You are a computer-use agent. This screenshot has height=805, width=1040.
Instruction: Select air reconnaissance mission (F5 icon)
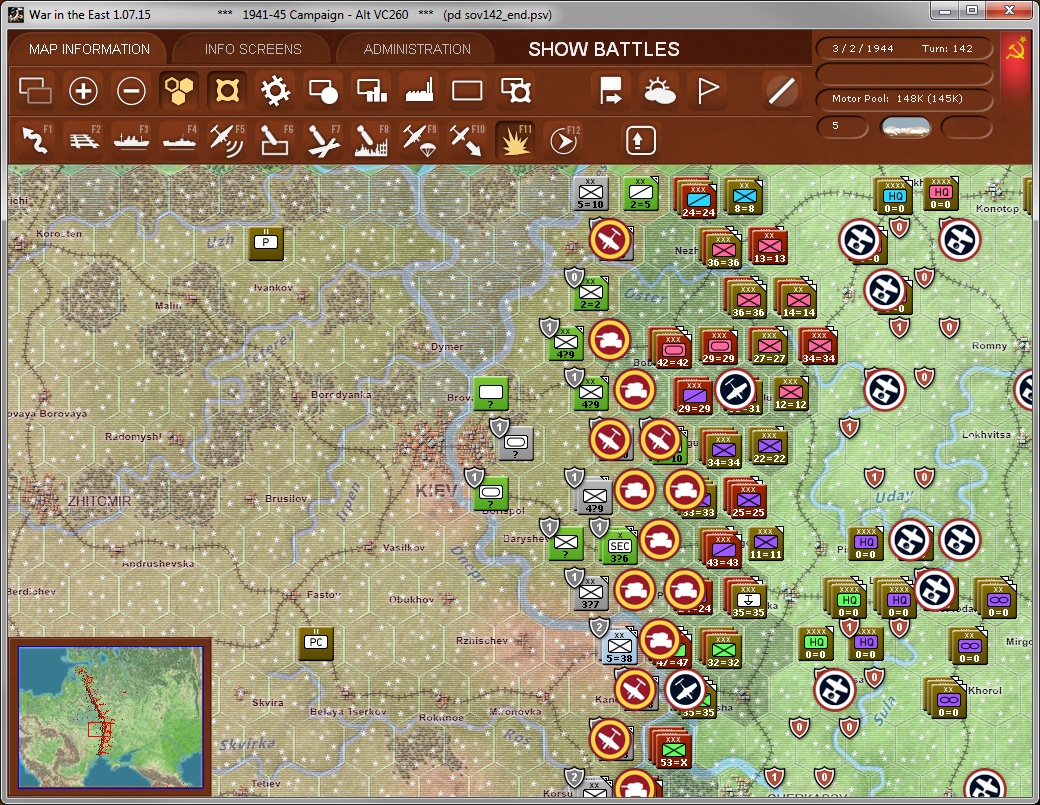(x=226, y=138)
